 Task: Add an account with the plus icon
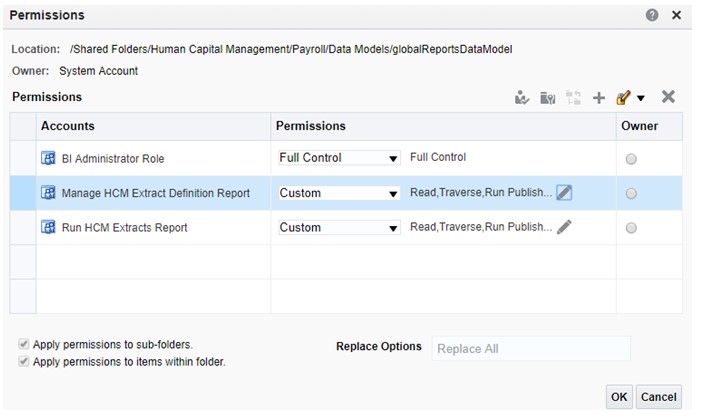(x=599, y=98)
